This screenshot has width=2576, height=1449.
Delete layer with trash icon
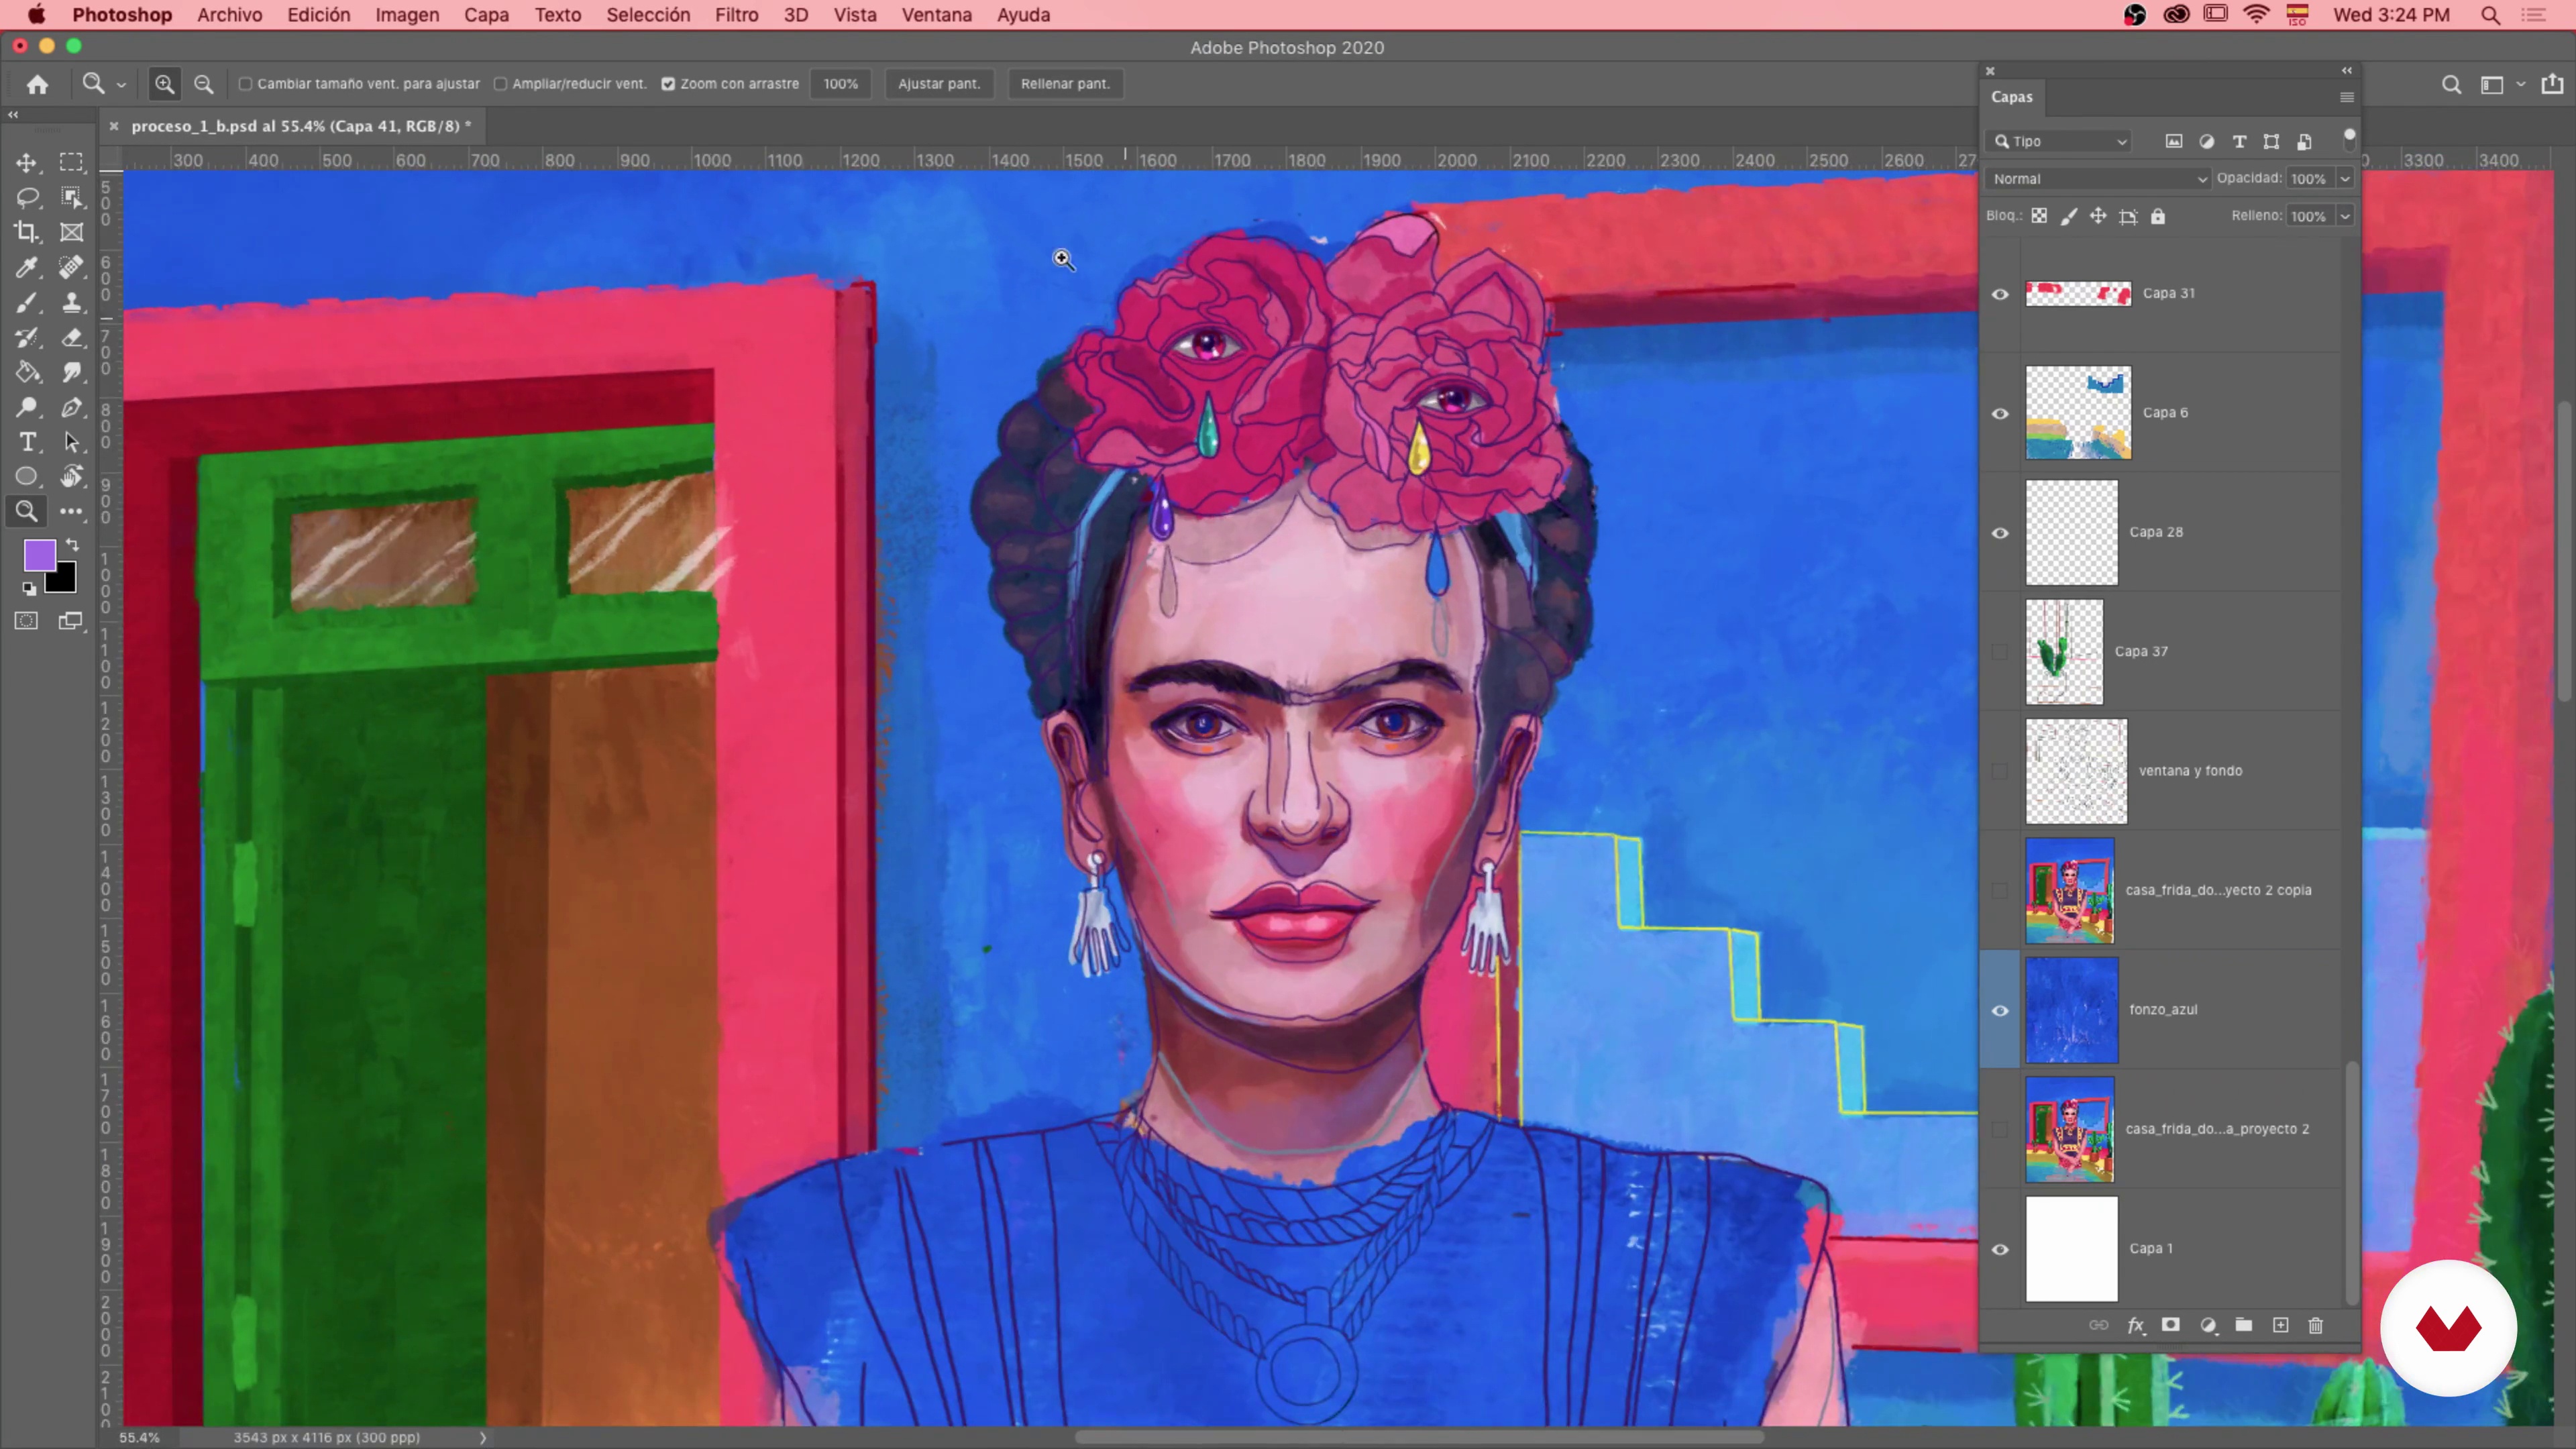click(x=2315, y=1325)
